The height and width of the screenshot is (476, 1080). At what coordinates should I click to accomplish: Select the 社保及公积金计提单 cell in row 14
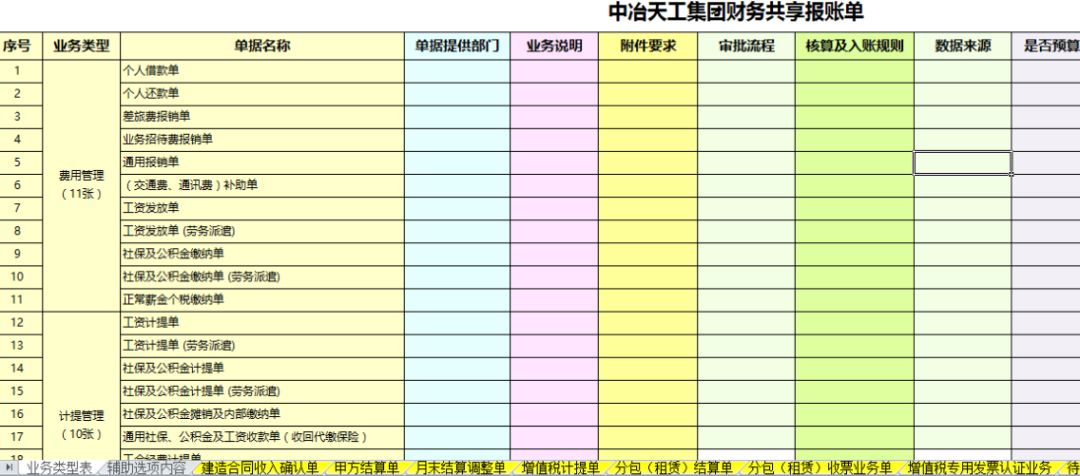click(x=262, y=369)
